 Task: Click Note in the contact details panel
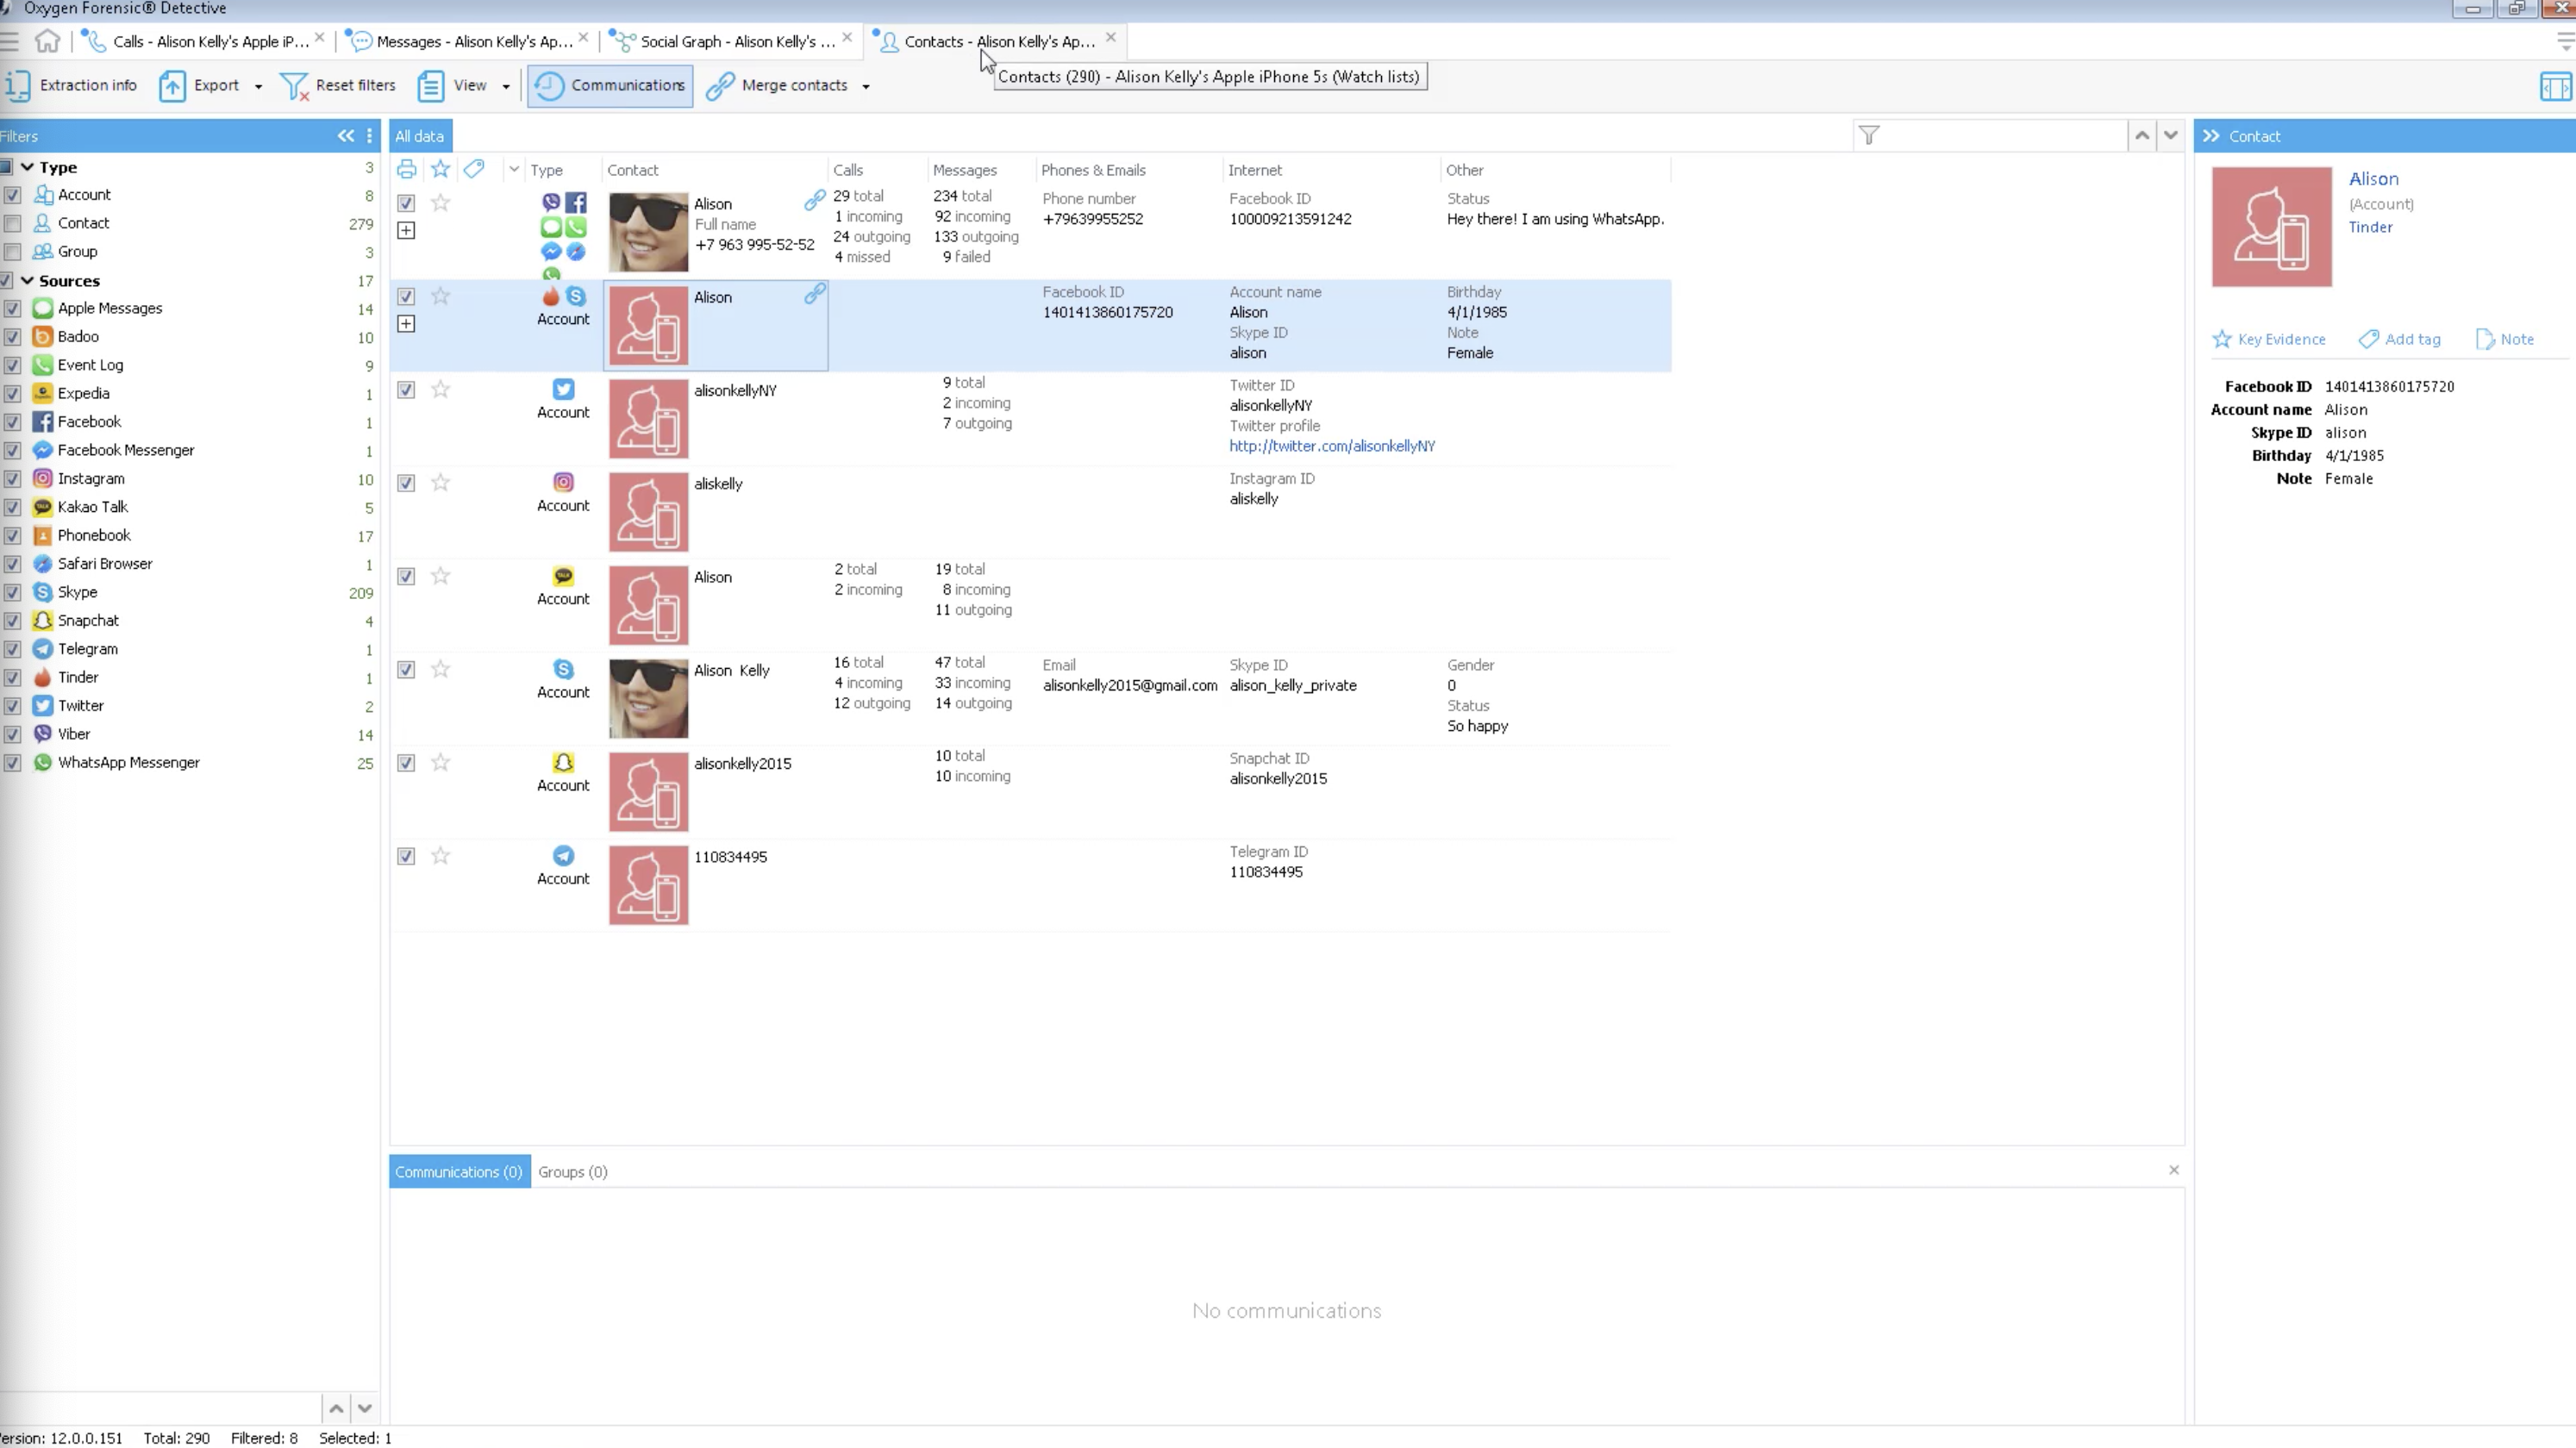tap(2505, 339)
